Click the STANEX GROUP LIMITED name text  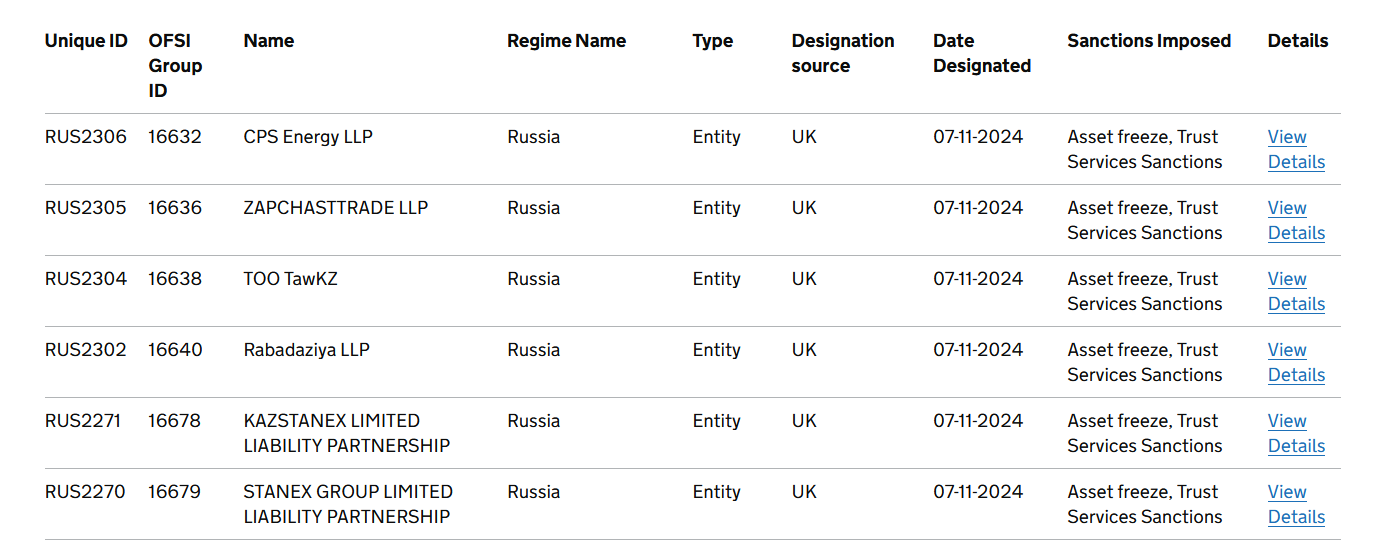pos(348,492)
